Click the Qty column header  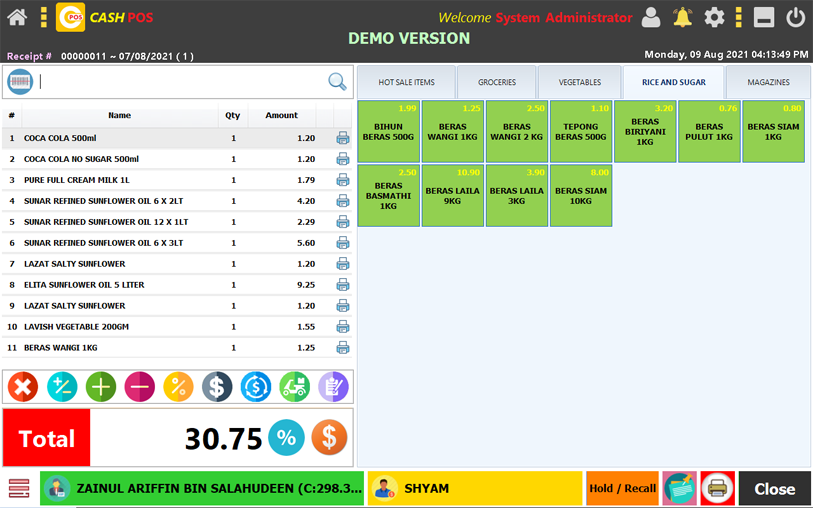click(x=233, y=115)
